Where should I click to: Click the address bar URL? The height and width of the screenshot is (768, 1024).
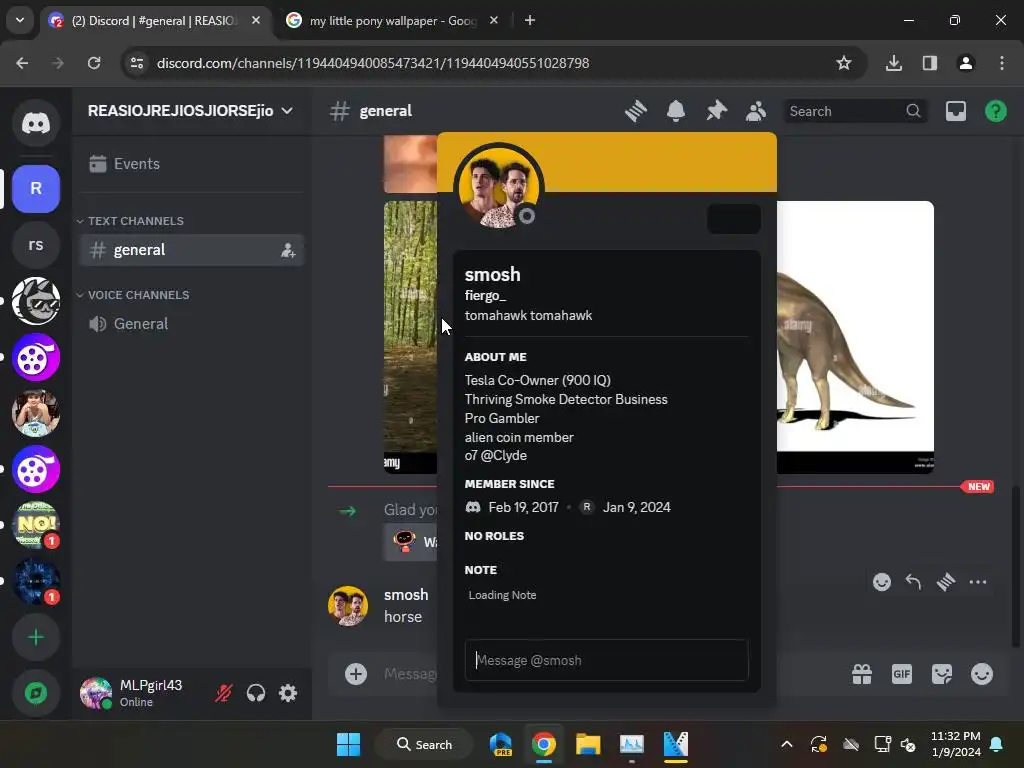pos(373,63)
